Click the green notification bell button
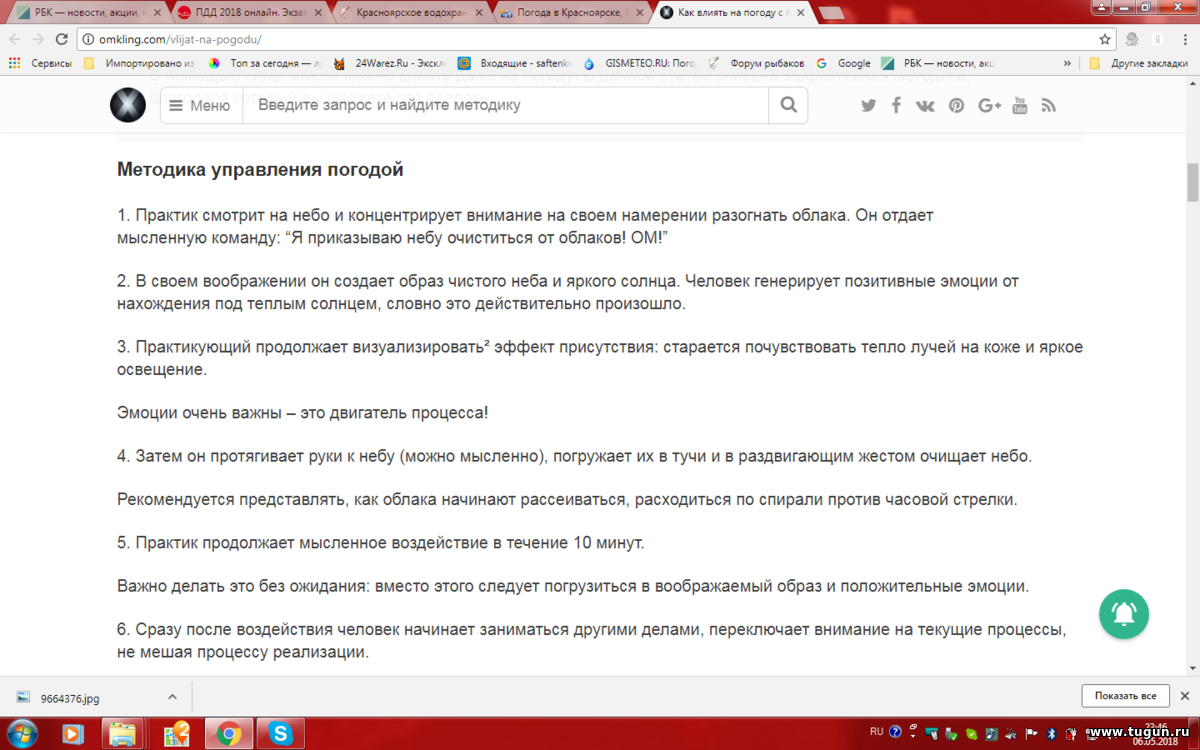 click(1124, 614)
